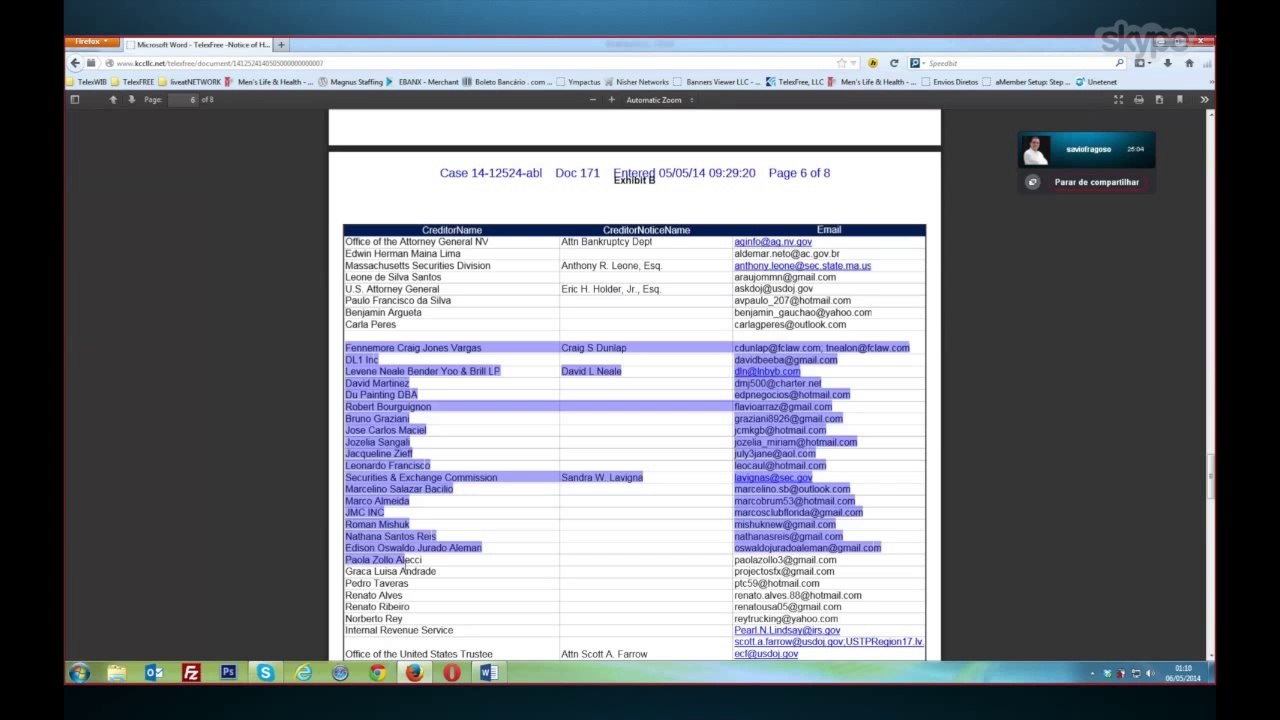Image resolution: width=1280 pixels, height=720 pixels.
Task: Zoom out of the PDF document
Action: 593,100
